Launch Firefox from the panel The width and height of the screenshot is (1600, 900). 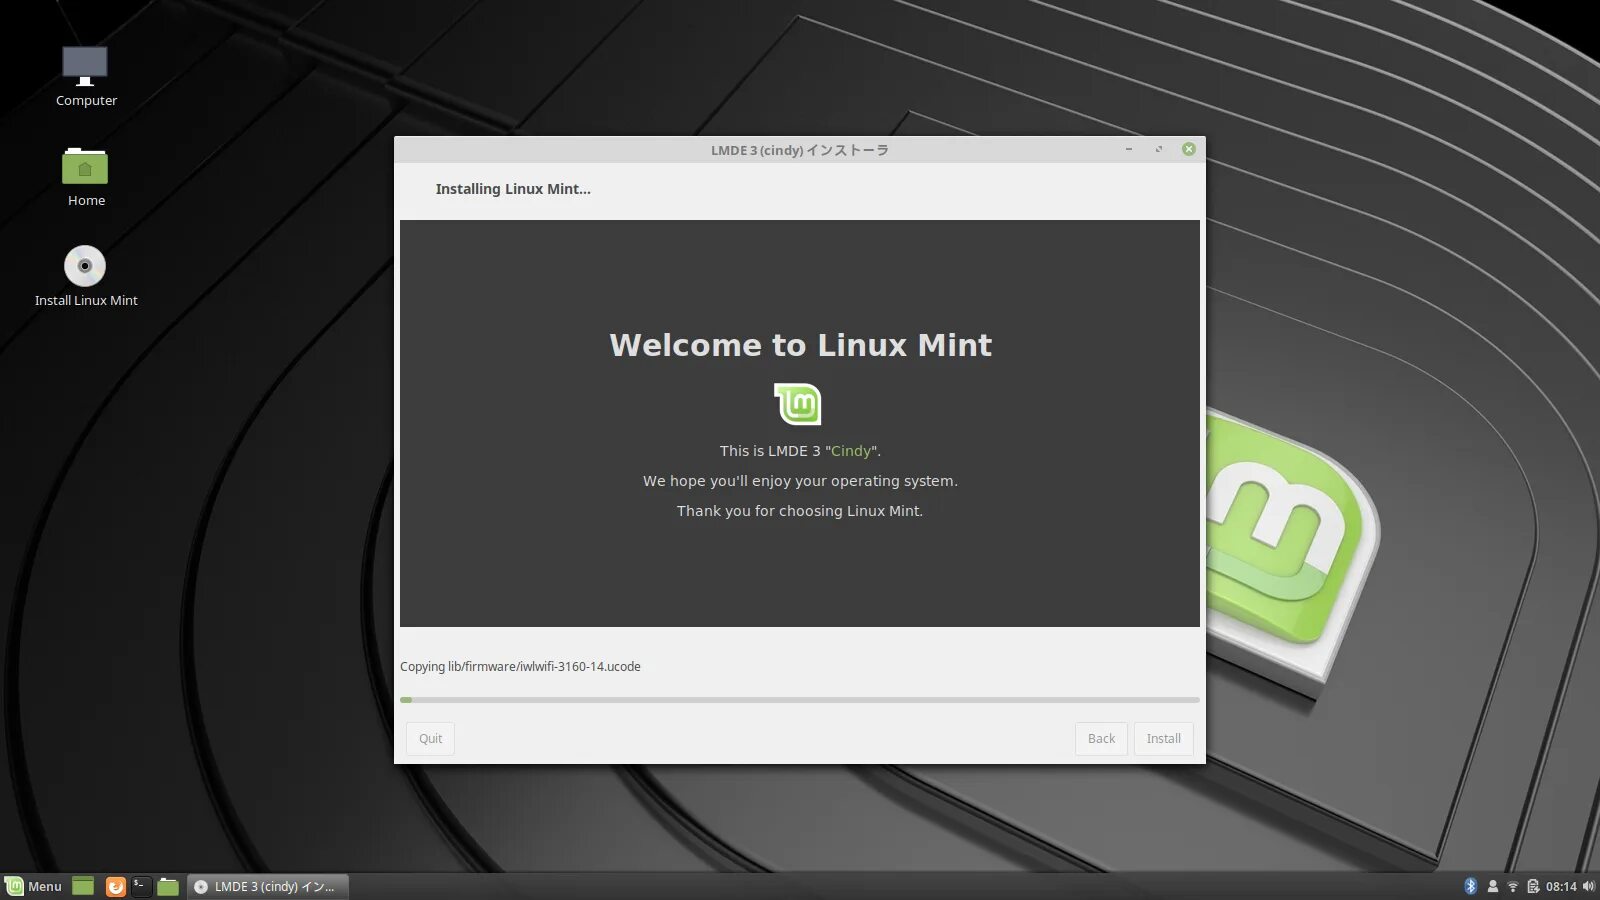(116, 886)
